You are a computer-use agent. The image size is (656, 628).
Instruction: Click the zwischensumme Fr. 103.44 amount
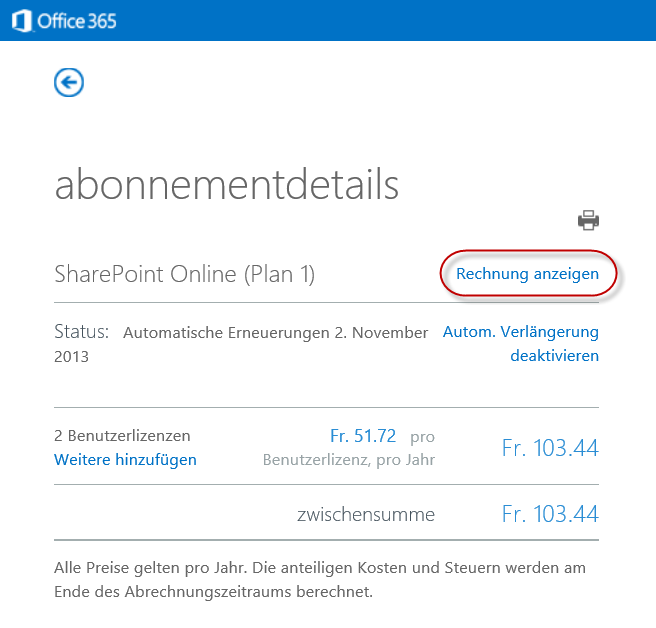click(550, 514)
